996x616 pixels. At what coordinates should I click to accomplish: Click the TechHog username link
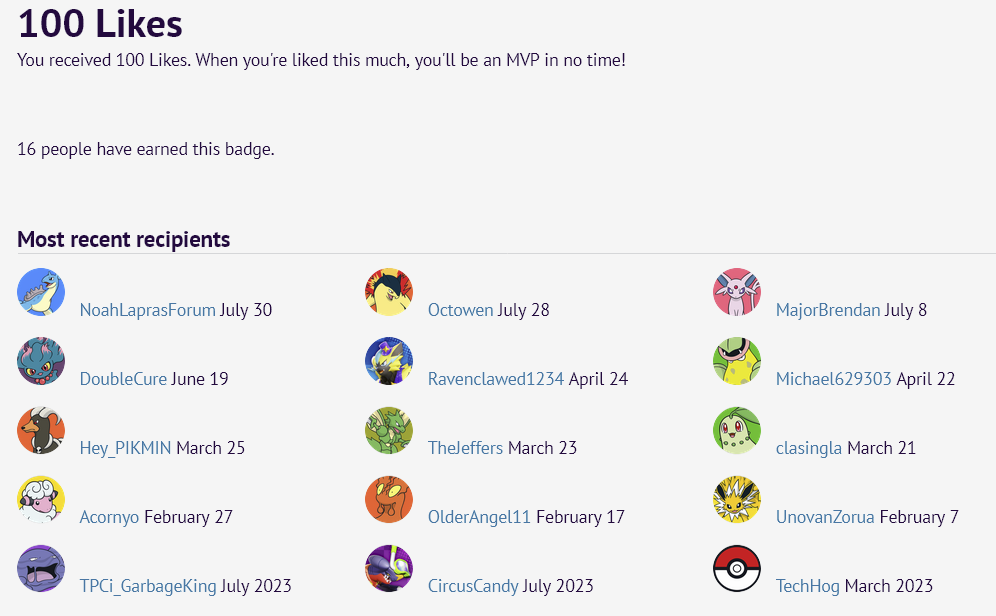[x=807, y=586]
